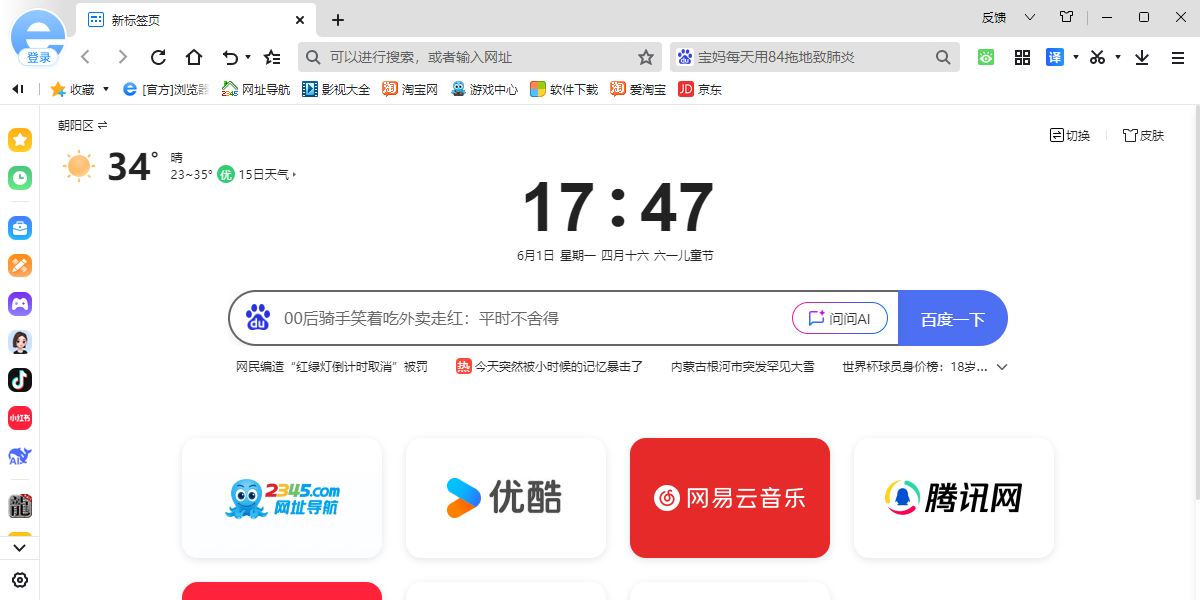
Task: Open the 腾讯网 shortcut tile
Action: [x=954, y=498]
